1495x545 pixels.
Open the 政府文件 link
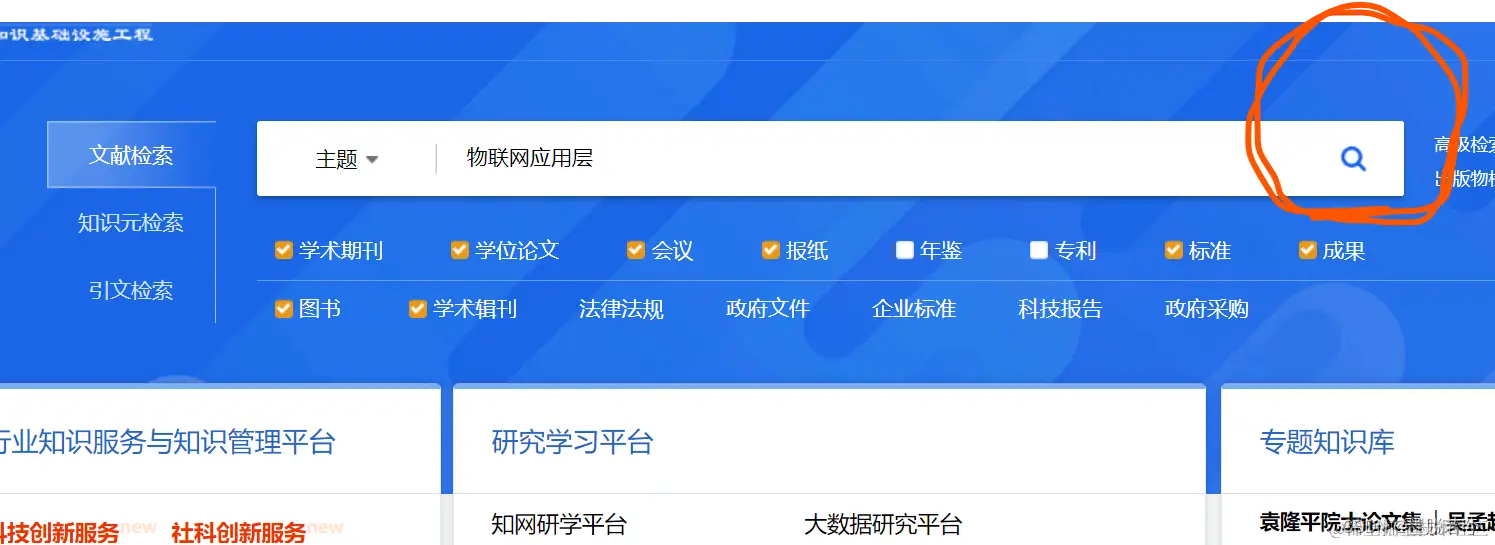(767, 309)
